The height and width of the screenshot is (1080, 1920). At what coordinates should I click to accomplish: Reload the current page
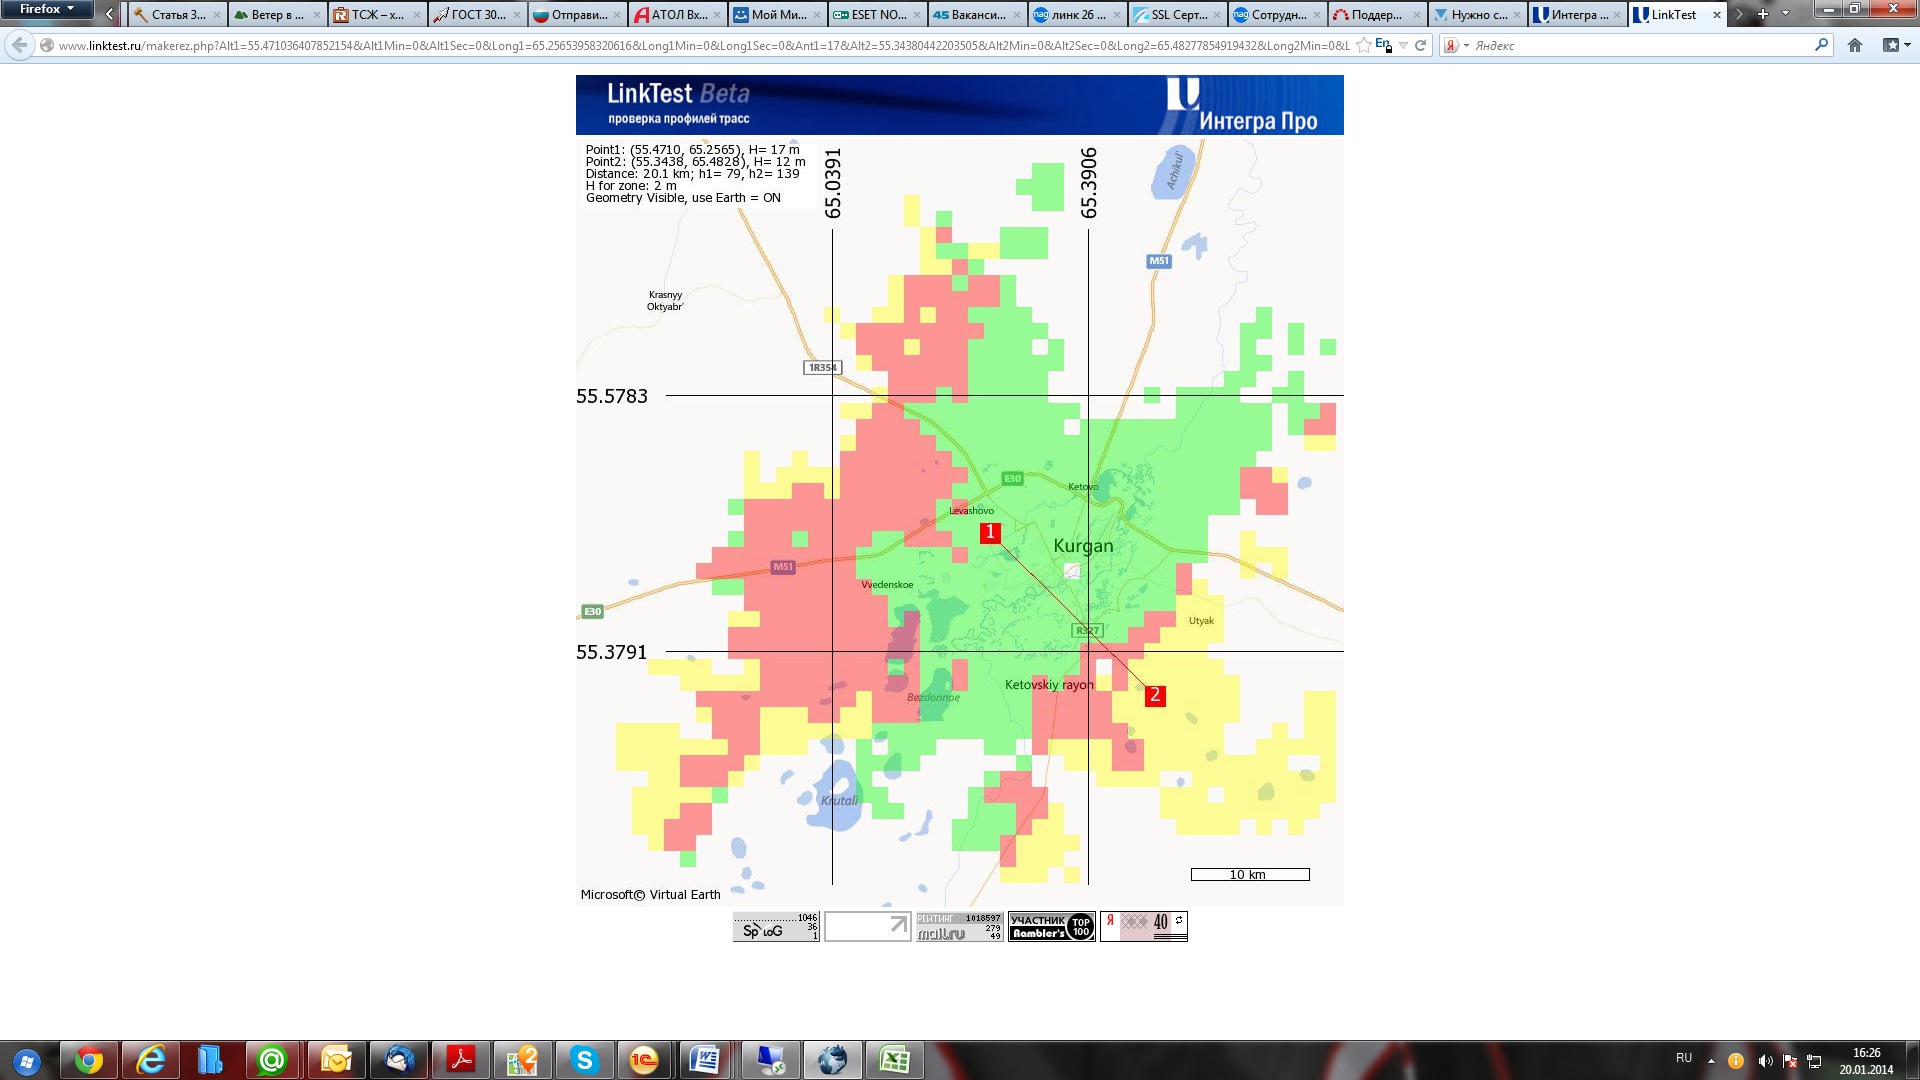point(1420,45)
